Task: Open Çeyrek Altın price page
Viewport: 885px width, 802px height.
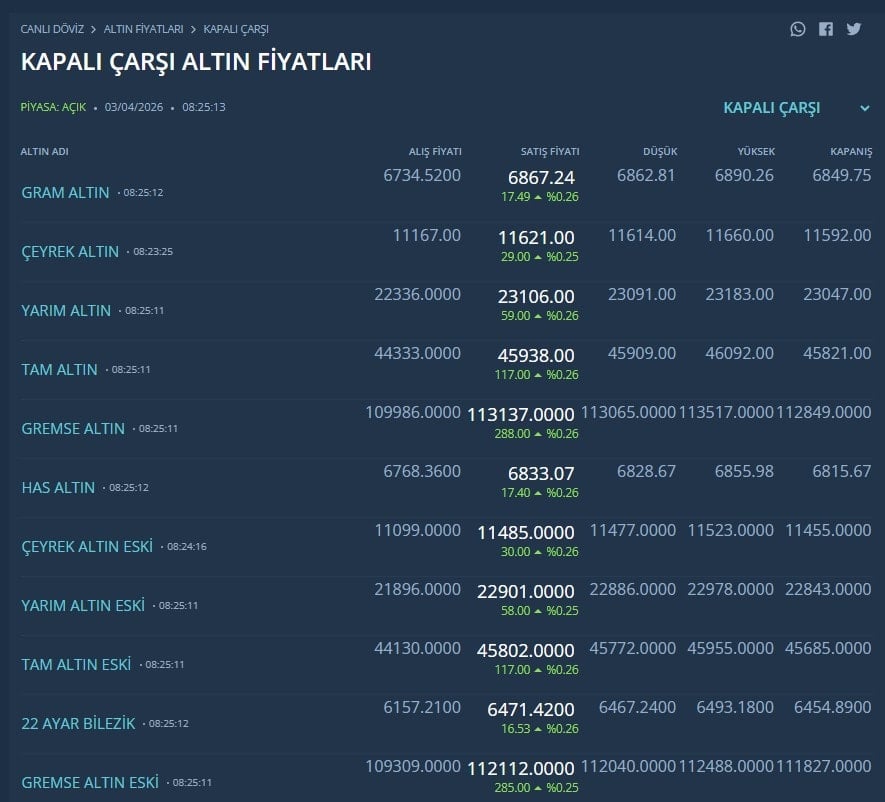Action: click(x=70, y=251)
